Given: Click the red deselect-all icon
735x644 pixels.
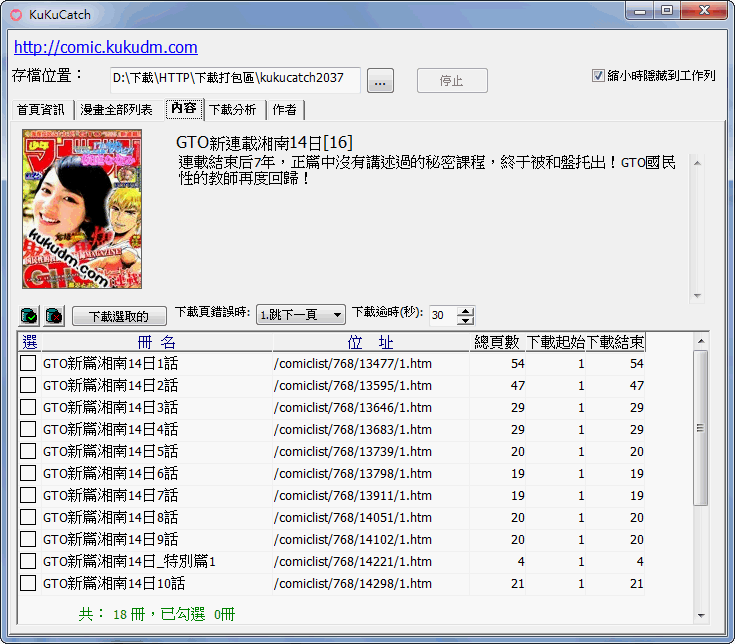Looking at the screenshot, I should point(54,315).
